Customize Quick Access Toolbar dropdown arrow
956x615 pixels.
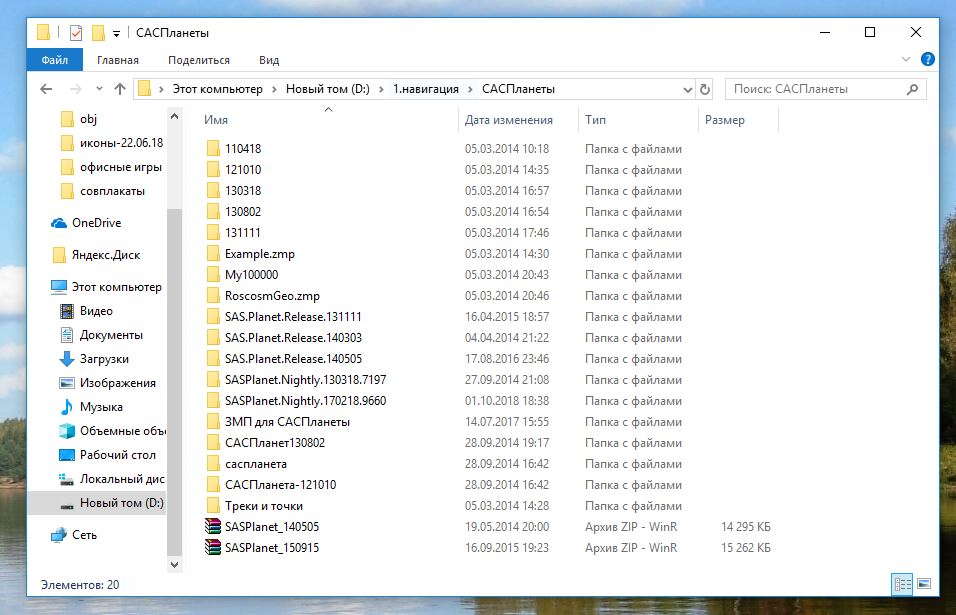click(116, 33)
